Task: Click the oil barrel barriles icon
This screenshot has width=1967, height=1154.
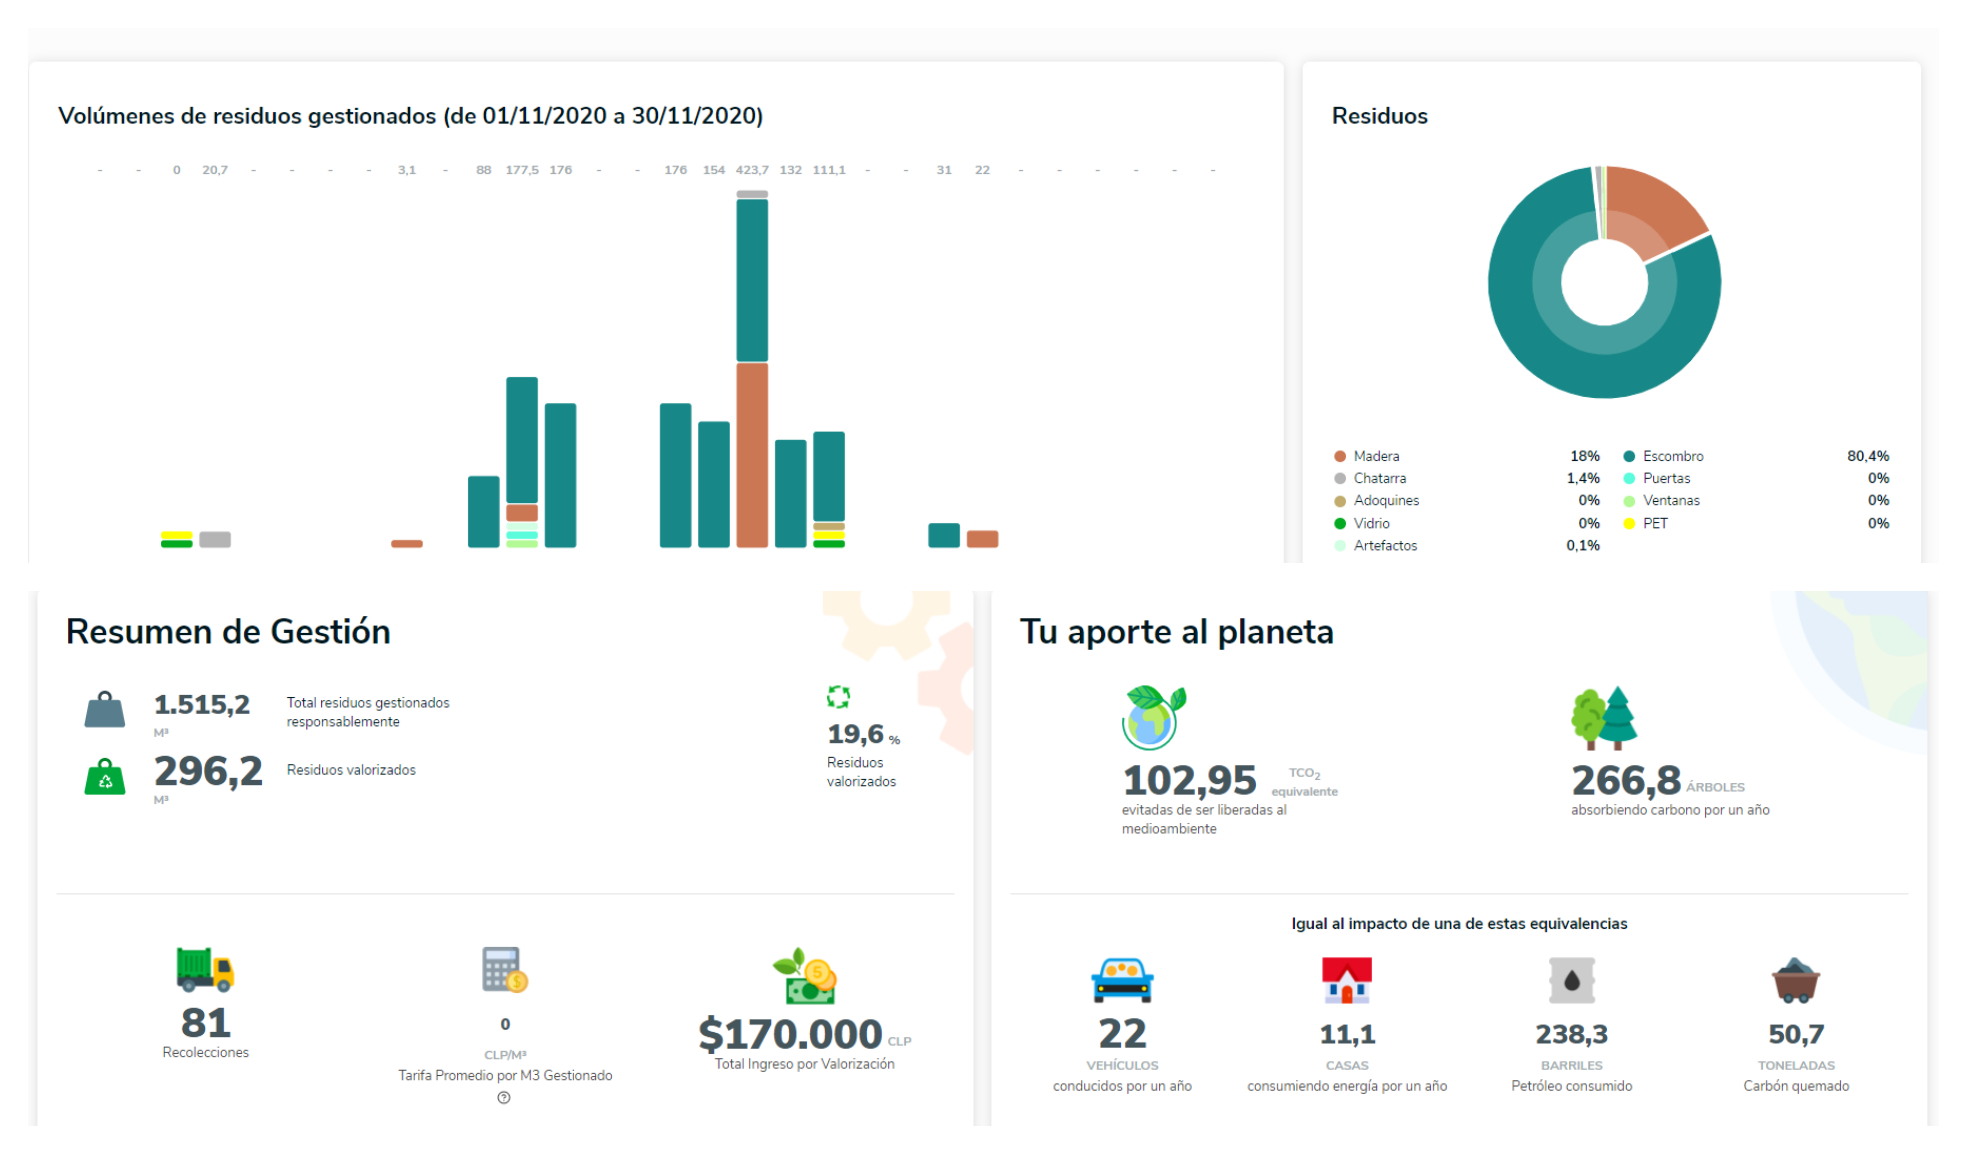Action: coord(1571,980)
